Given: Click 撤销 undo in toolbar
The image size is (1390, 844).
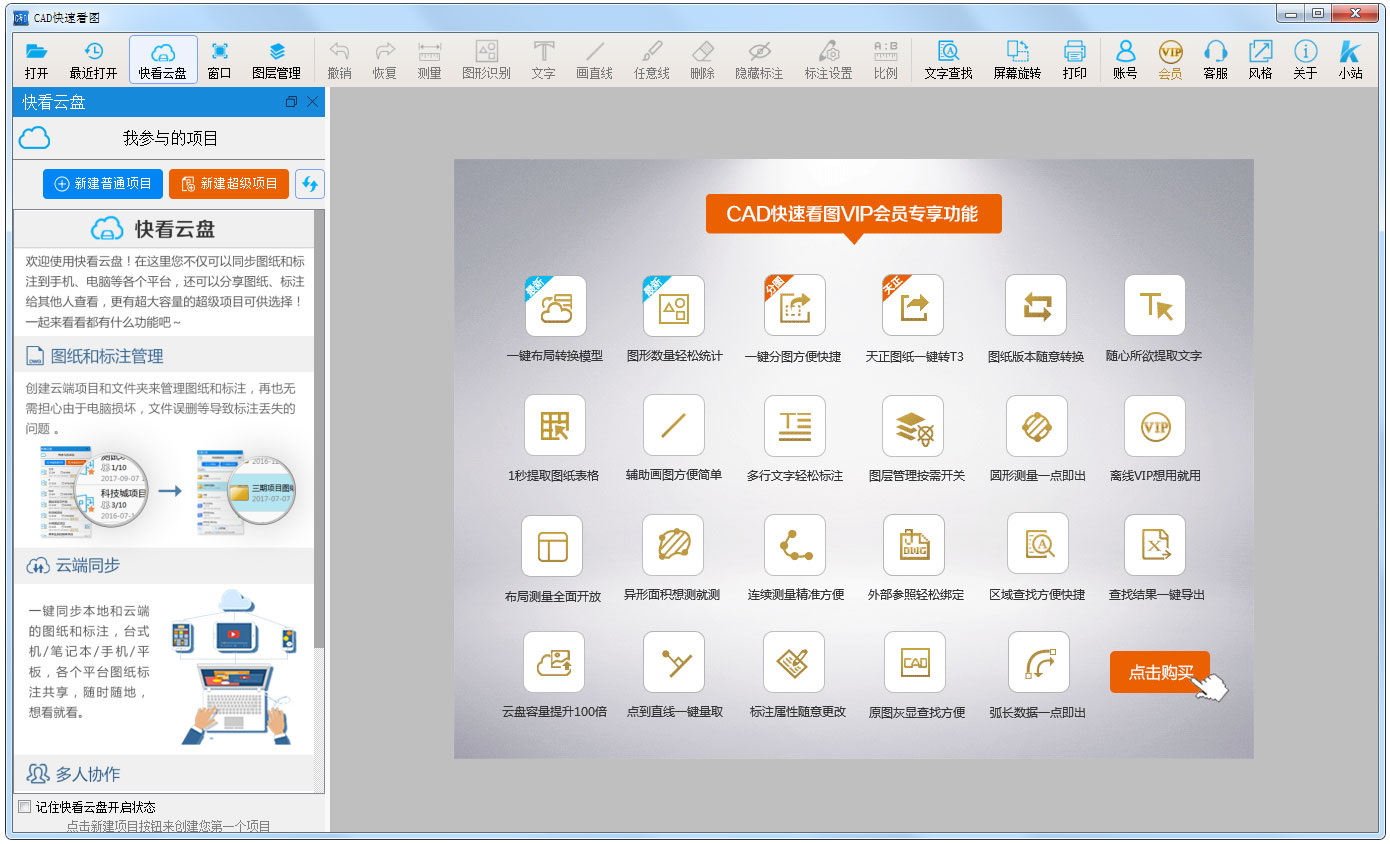Looking at the screenshot, I should (x=340, y=61).
